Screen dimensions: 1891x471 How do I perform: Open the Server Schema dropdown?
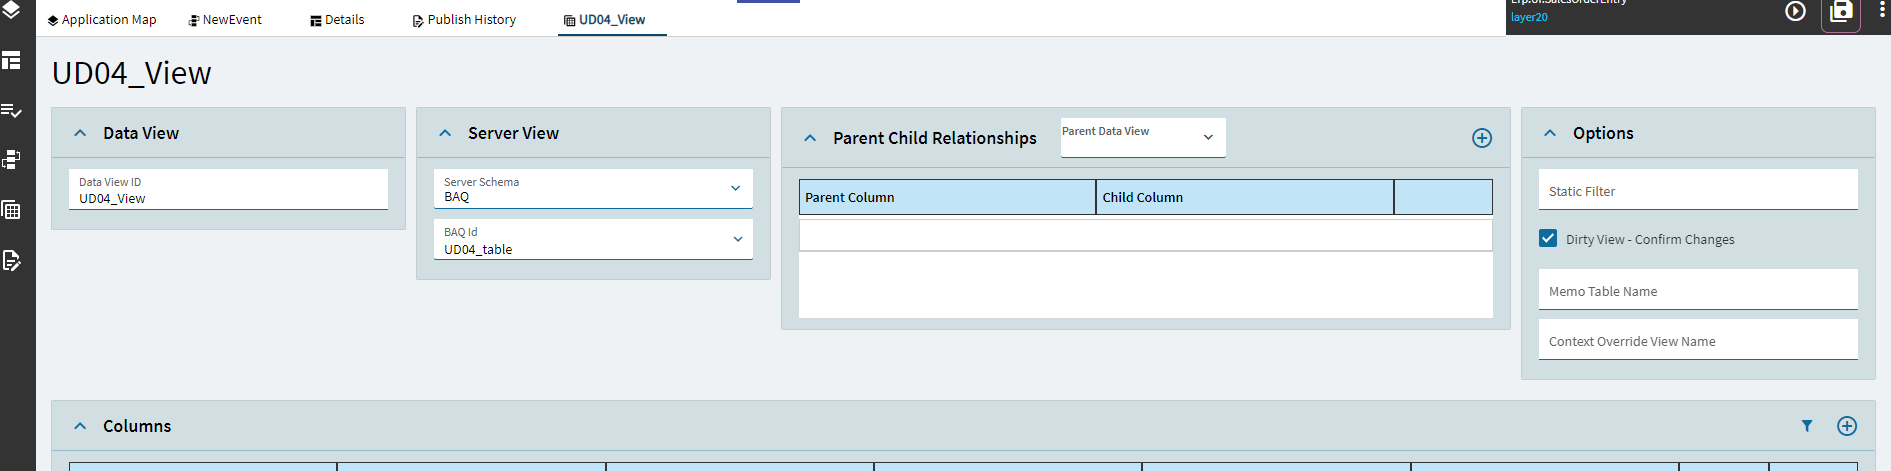coord(735,188)
